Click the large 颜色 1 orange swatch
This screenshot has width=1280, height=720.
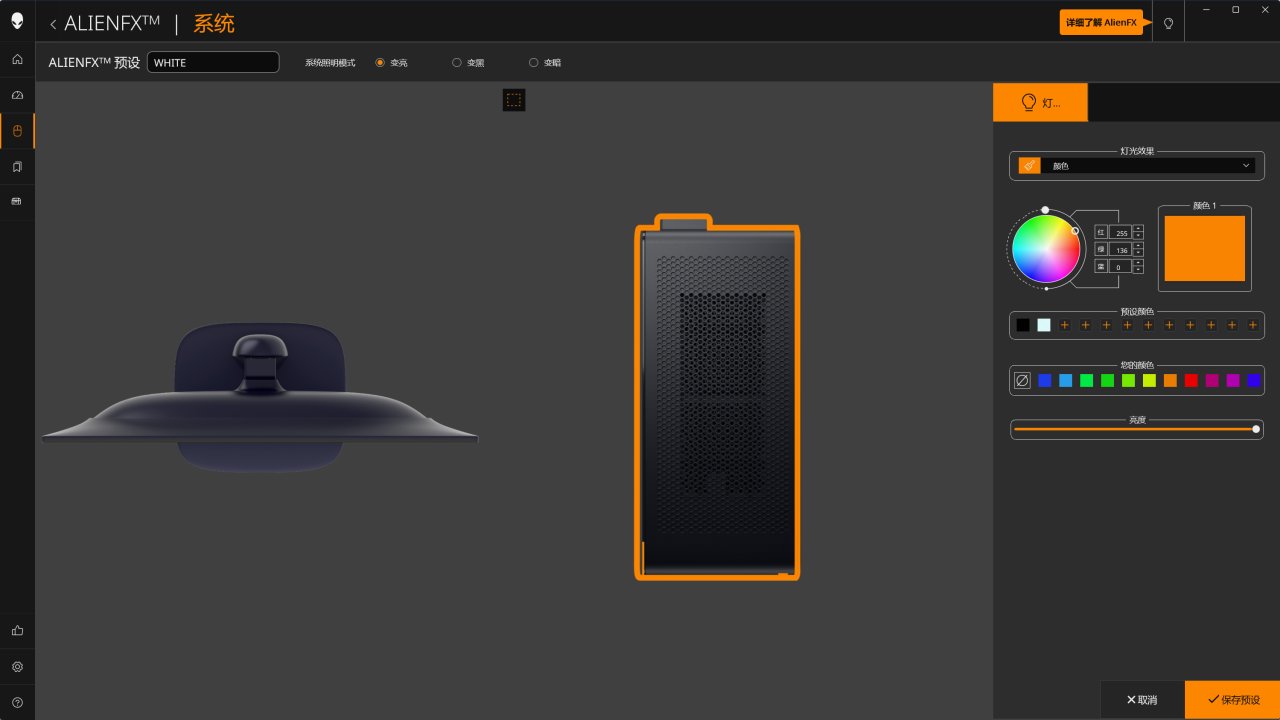1205,249
